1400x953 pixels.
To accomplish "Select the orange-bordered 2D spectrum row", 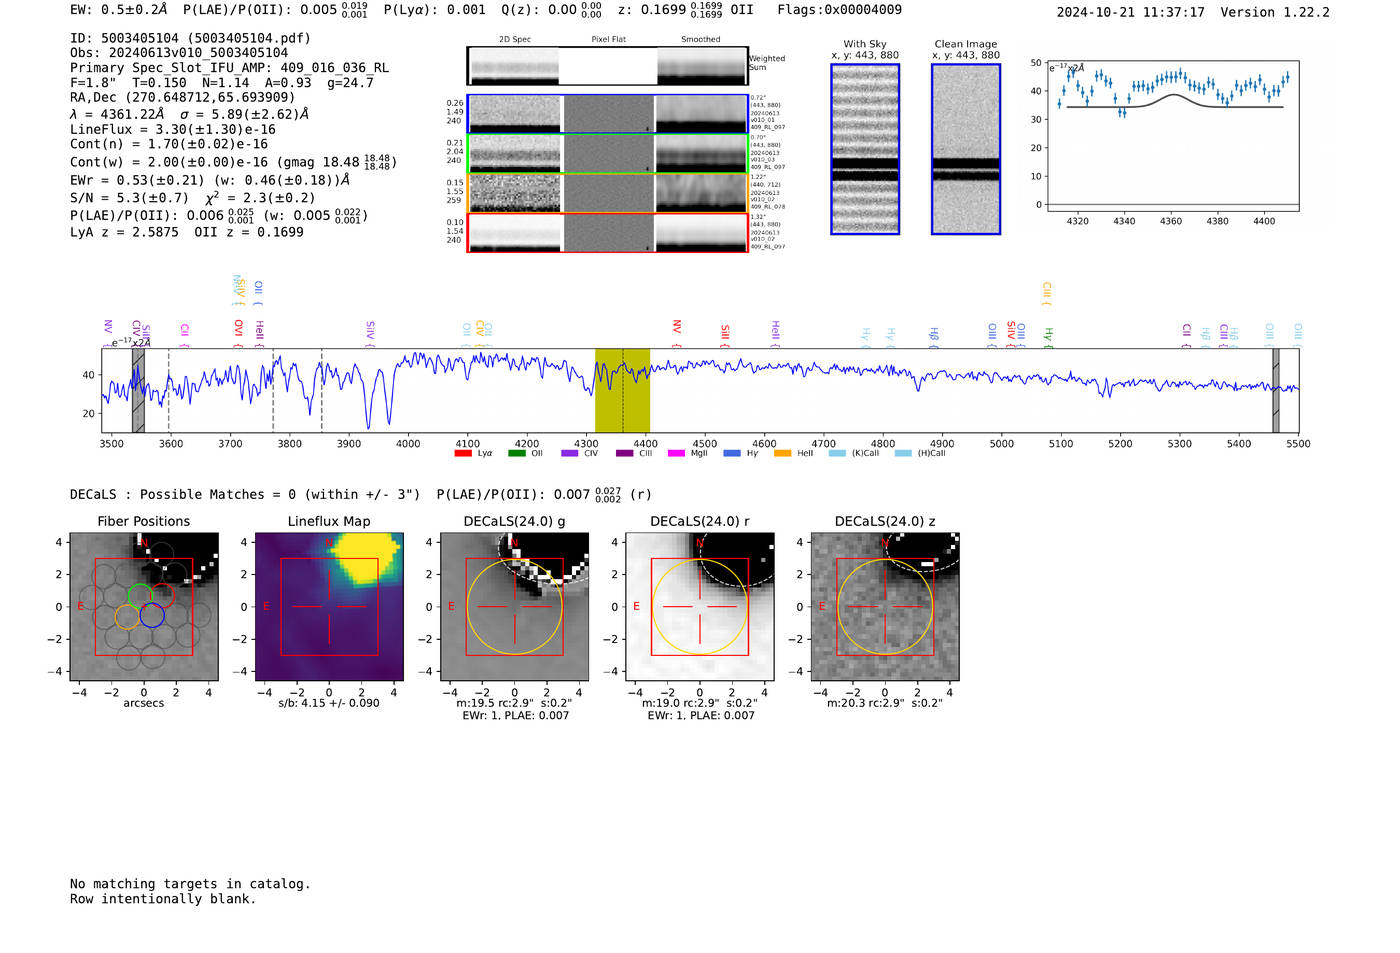I will (608, 193).
